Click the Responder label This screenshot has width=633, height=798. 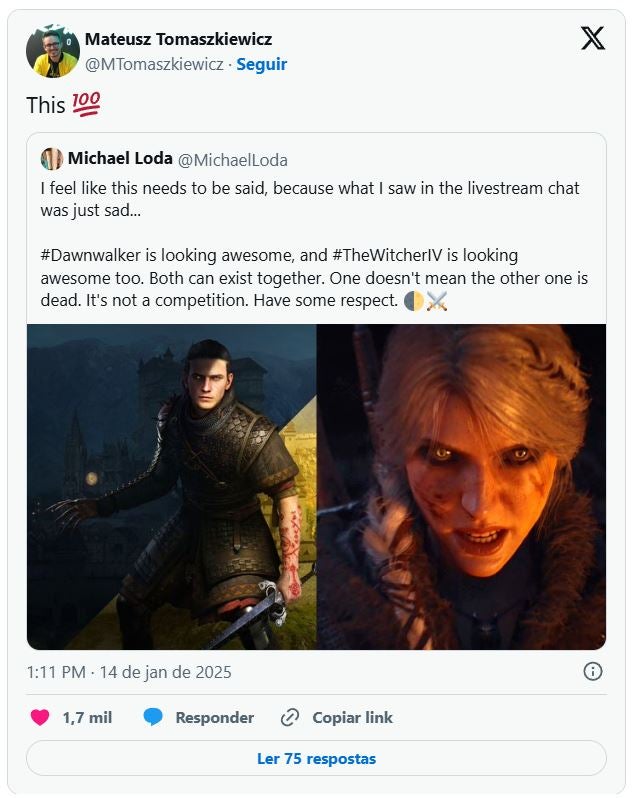pyautogui.click(x=214, y=717)
